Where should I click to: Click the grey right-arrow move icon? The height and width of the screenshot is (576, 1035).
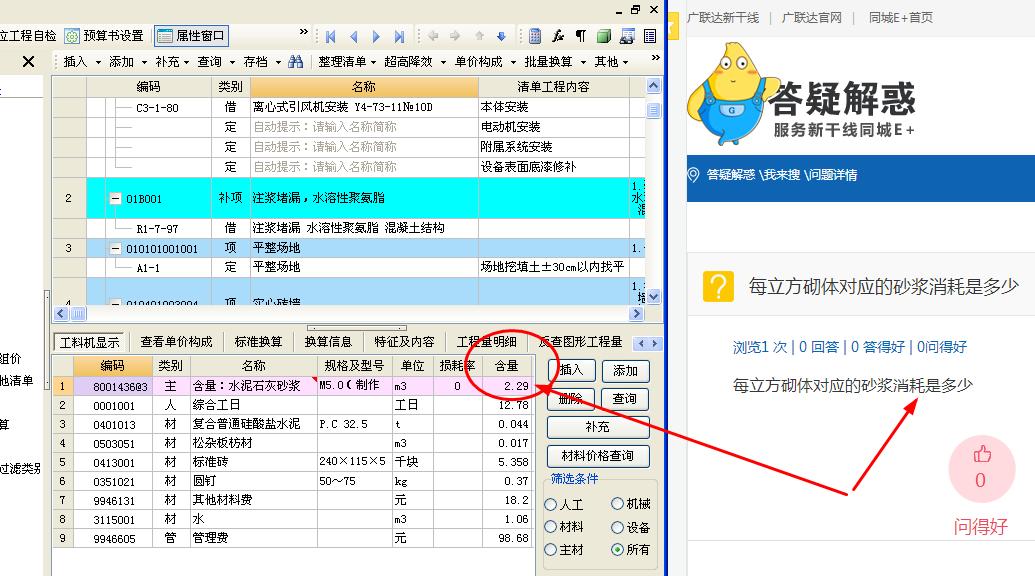[455, 36]
